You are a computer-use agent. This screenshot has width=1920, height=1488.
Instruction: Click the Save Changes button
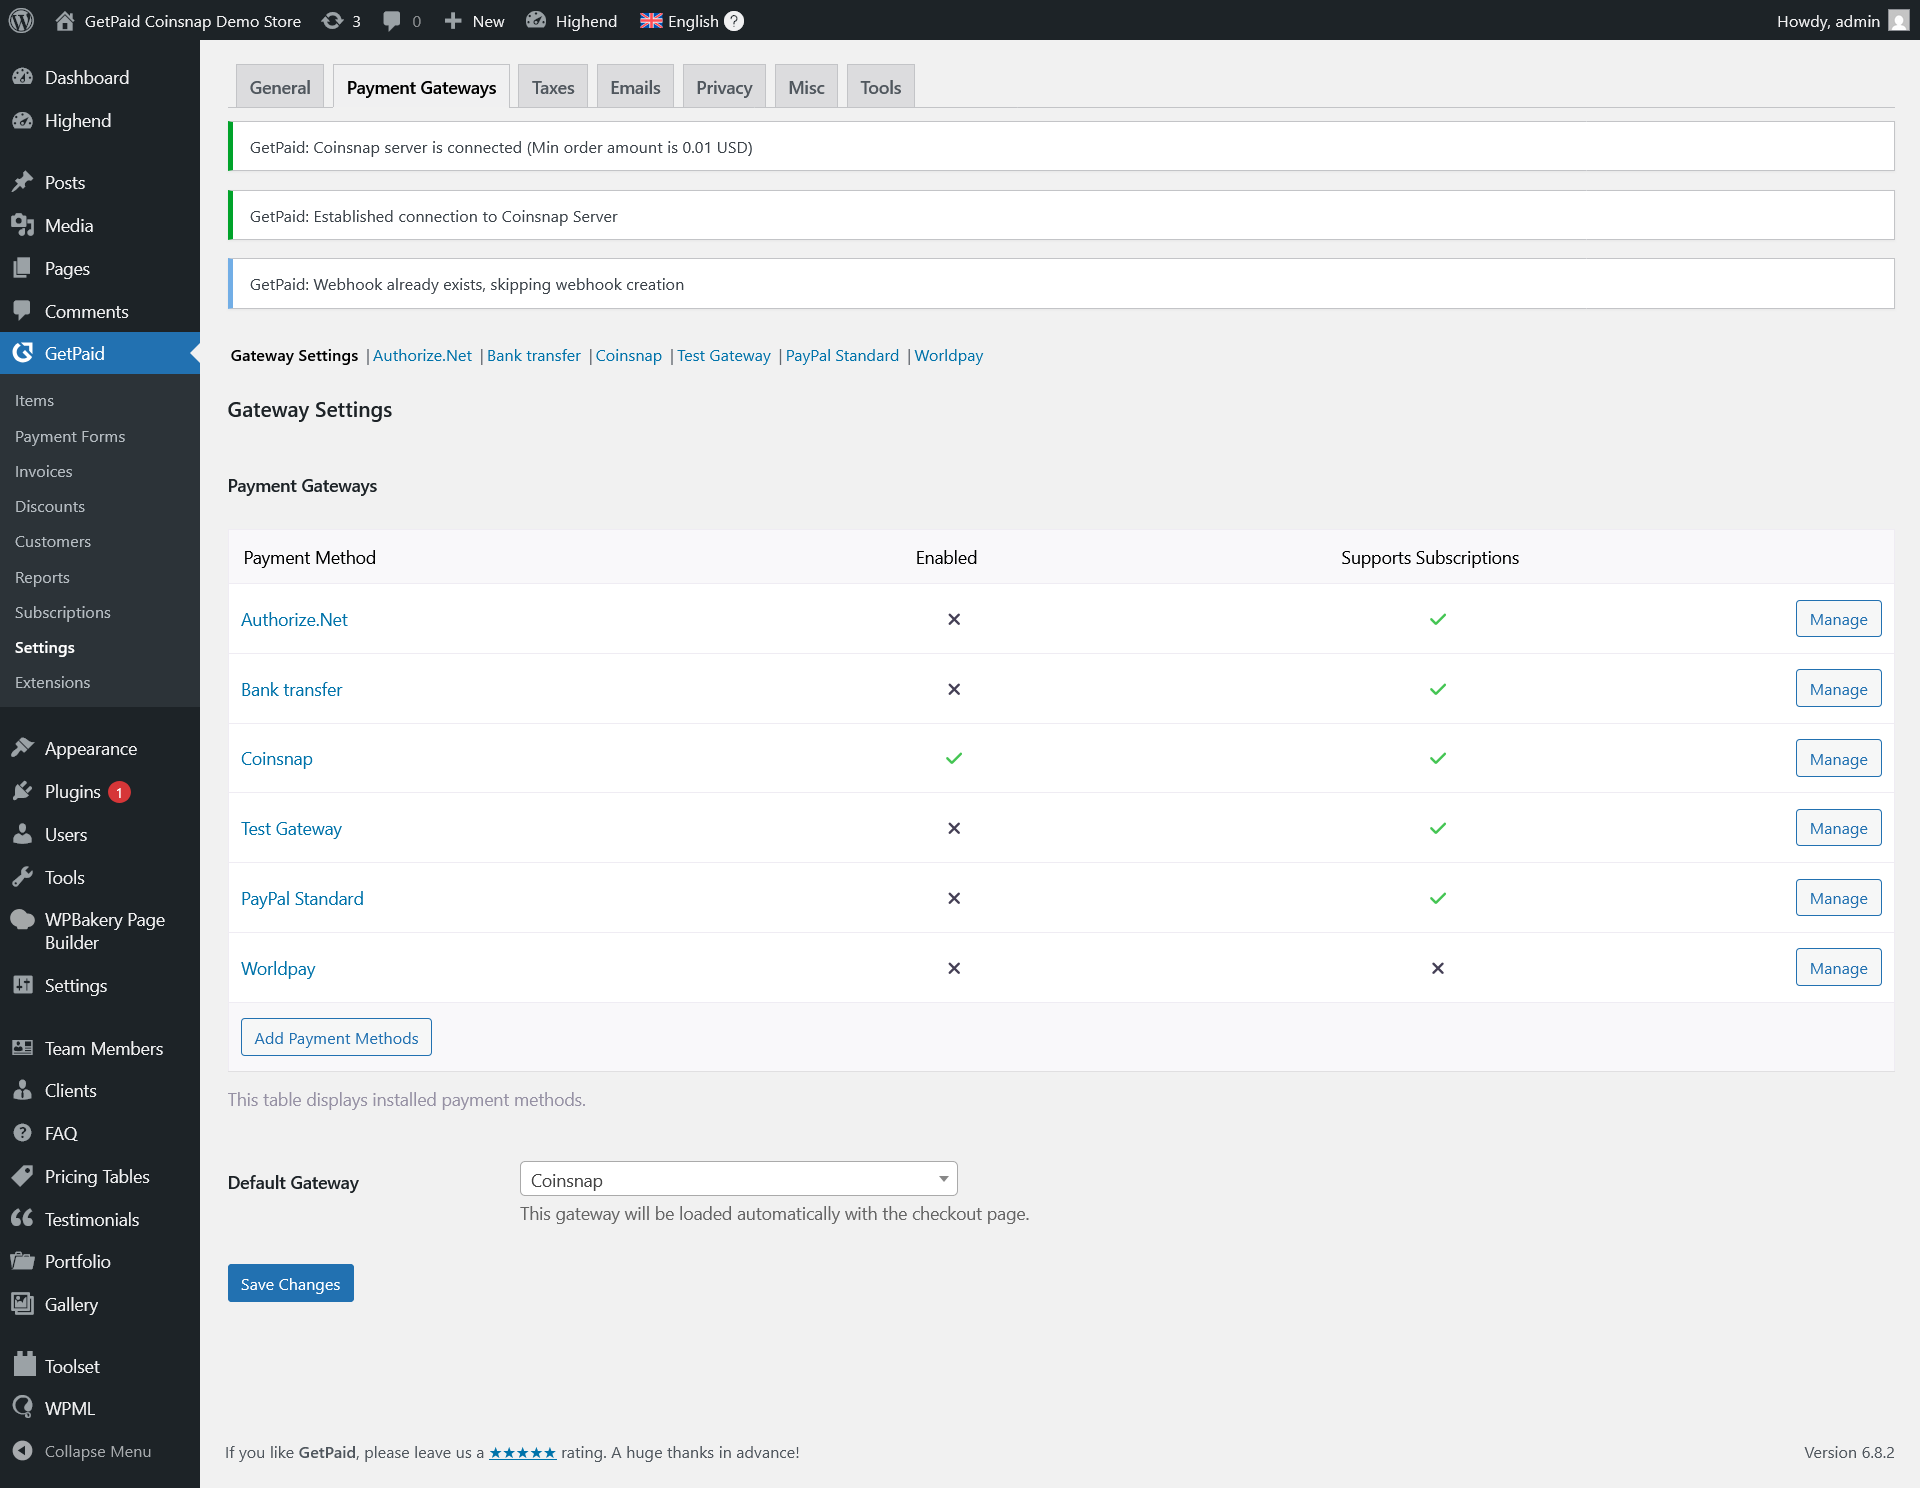(x=290, y=1283)
